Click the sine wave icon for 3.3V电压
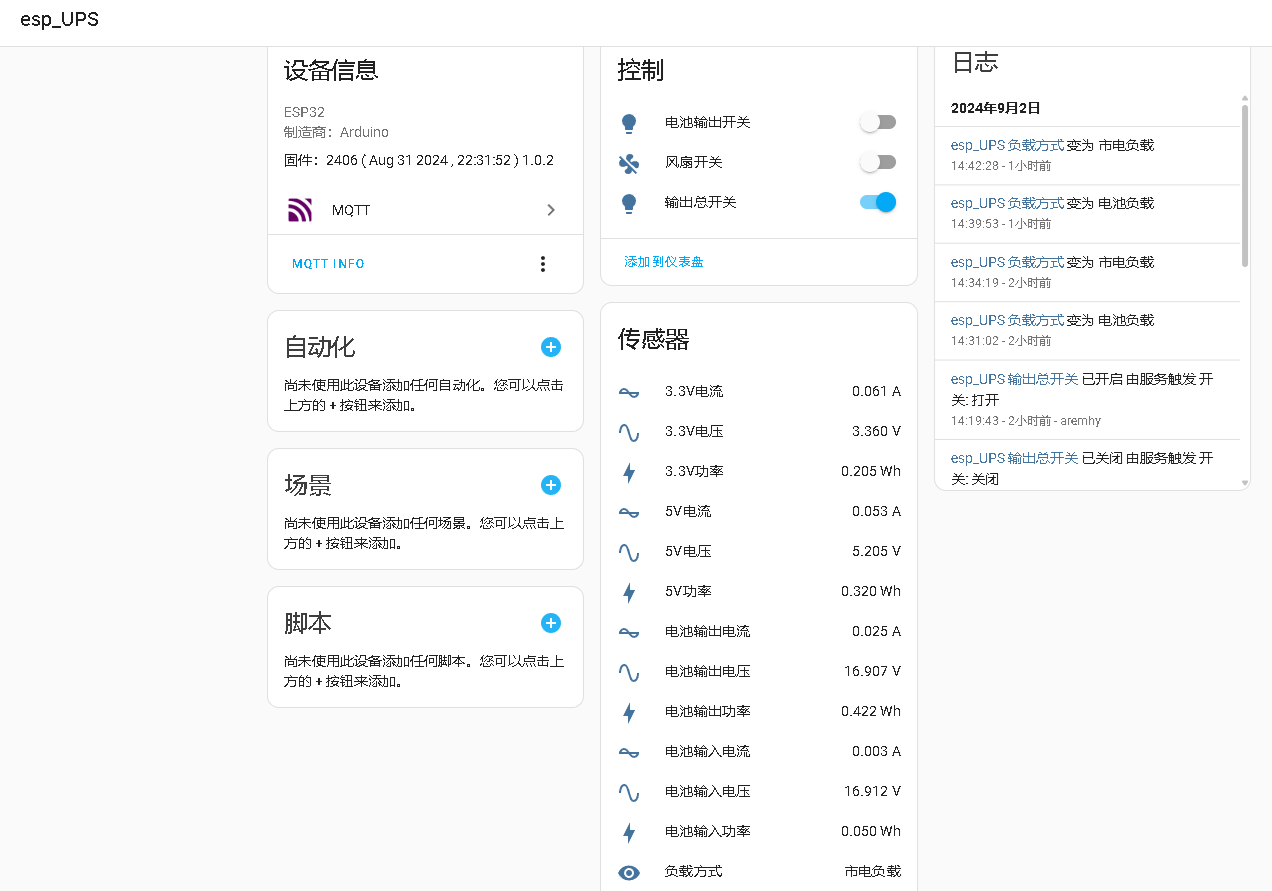Screen dimensions: 1272x891 629,432
